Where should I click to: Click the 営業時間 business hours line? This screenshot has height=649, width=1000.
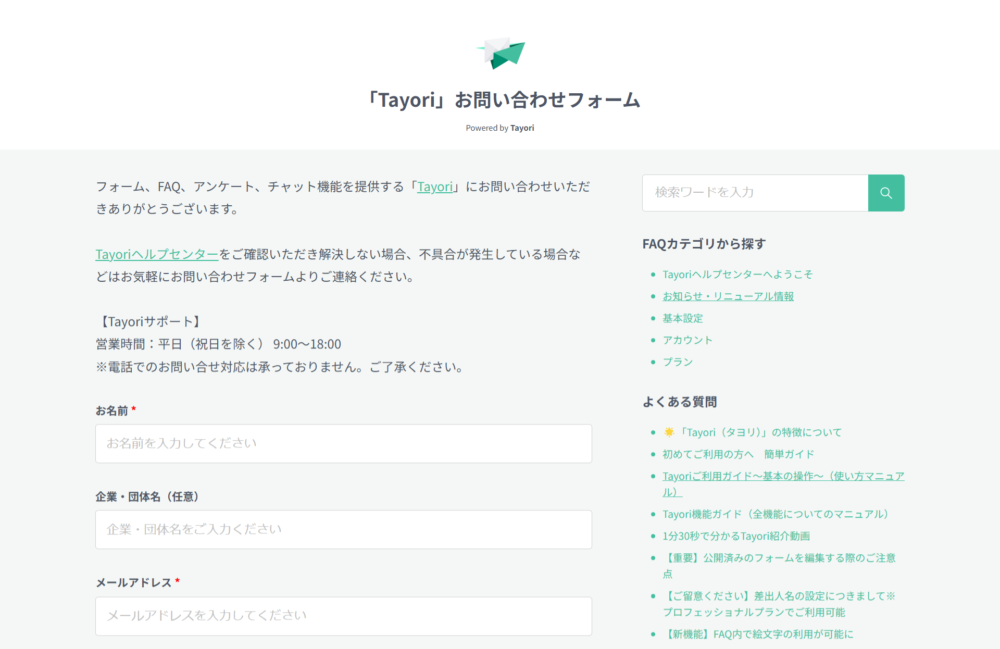pos(218,344)
